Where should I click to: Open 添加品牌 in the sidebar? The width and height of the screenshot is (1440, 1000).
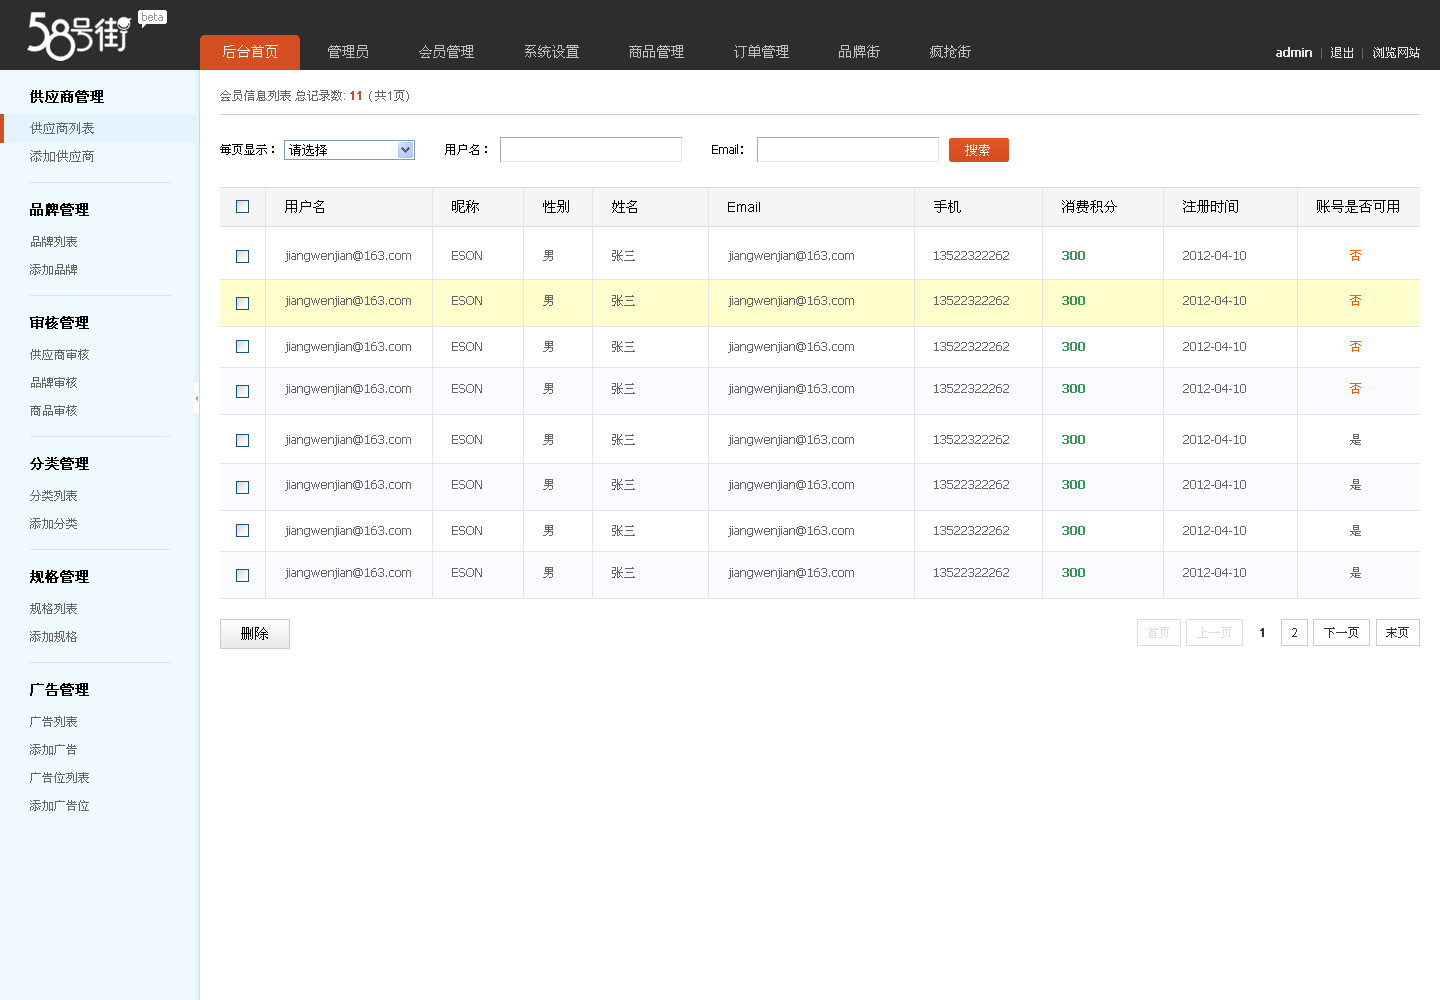[x=54, y=269]
